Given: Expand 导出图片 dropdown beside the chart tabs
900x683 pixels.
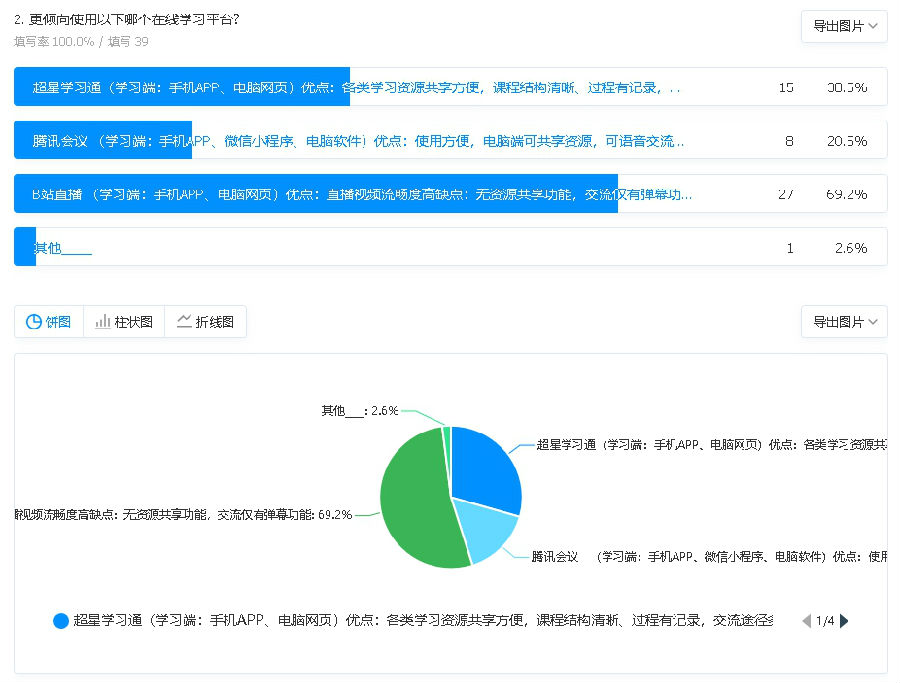Looking at the screenshot, I should click(844, 322).
